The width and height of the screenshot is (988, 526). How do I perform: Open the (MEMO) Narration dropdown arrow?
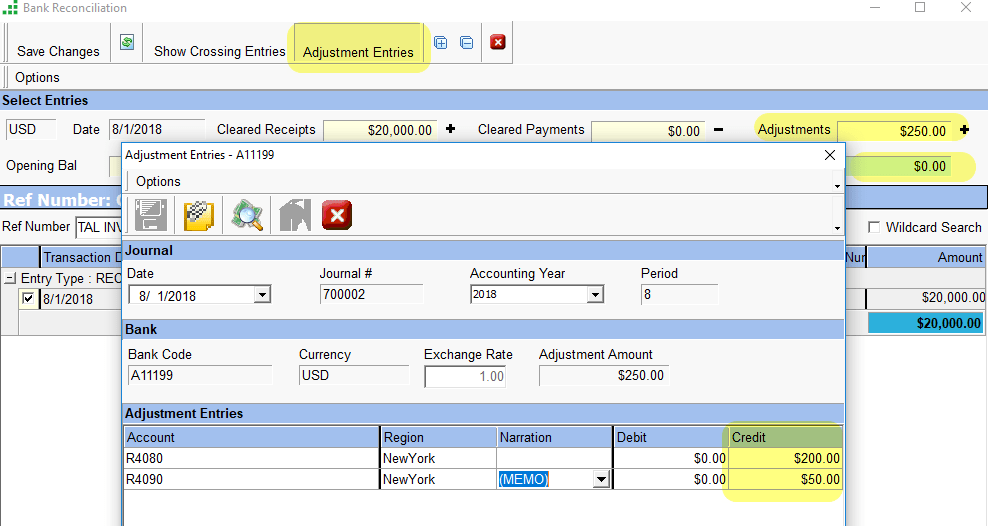(x=601, y=480)
